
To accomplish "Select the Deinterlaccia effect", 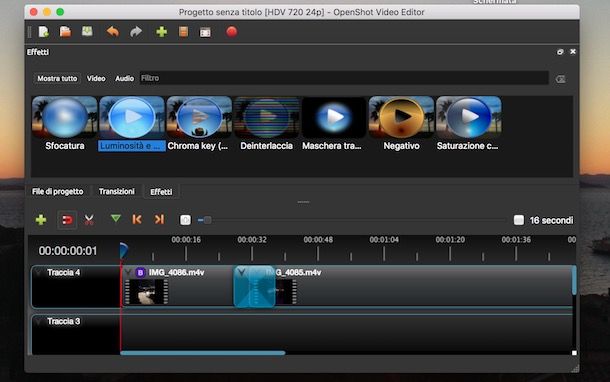I will click(266, 124).
